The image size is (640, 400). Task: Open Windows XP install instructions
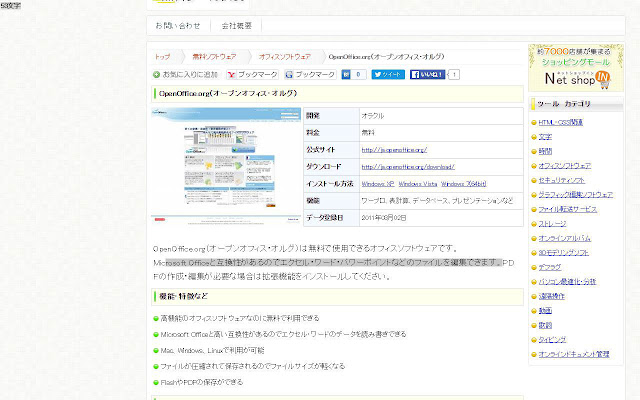[x=378, y=184]
